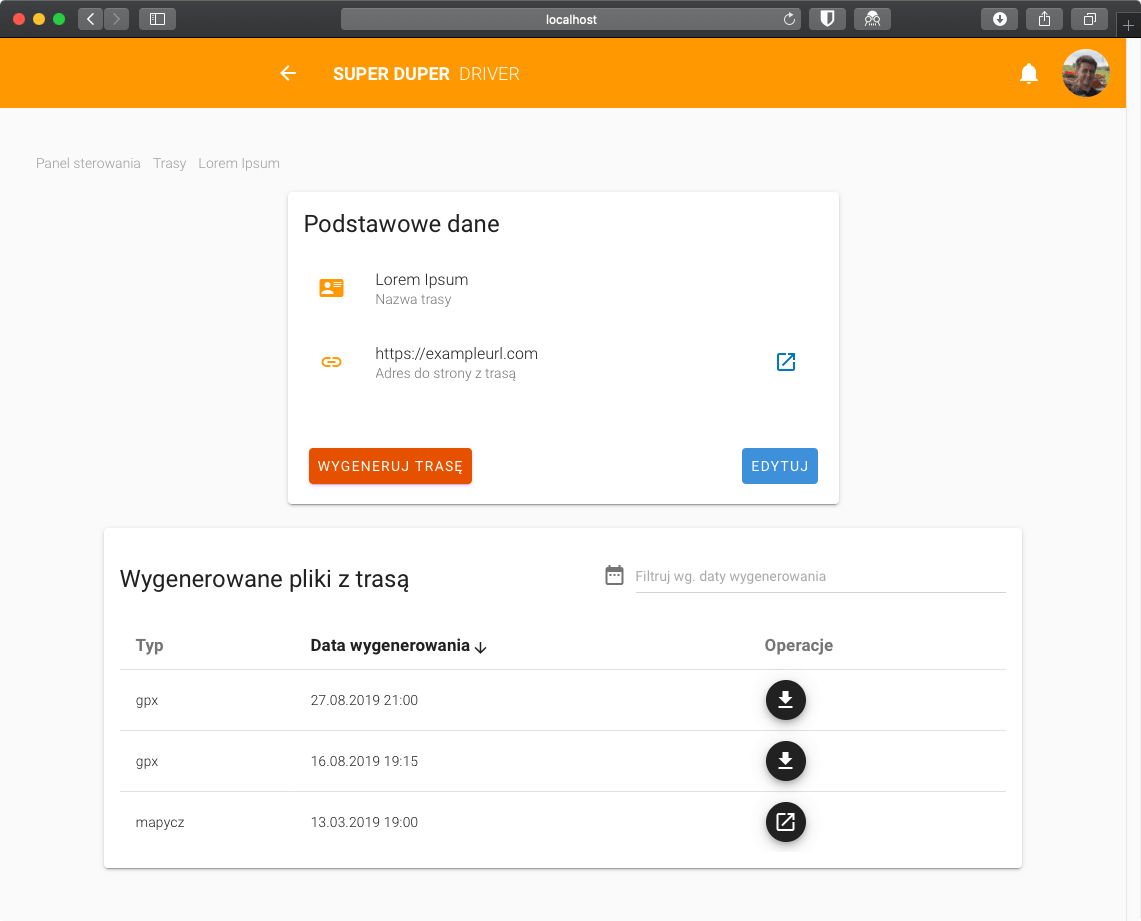
Task: Reload page with browser refresh icon
Action: tap(789, 19)
